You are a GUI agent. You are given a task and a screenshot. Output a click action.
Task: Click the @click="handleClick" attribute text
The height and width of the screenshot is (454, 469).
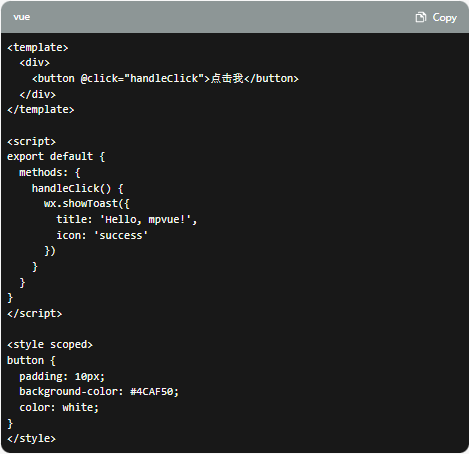(142, 79)
